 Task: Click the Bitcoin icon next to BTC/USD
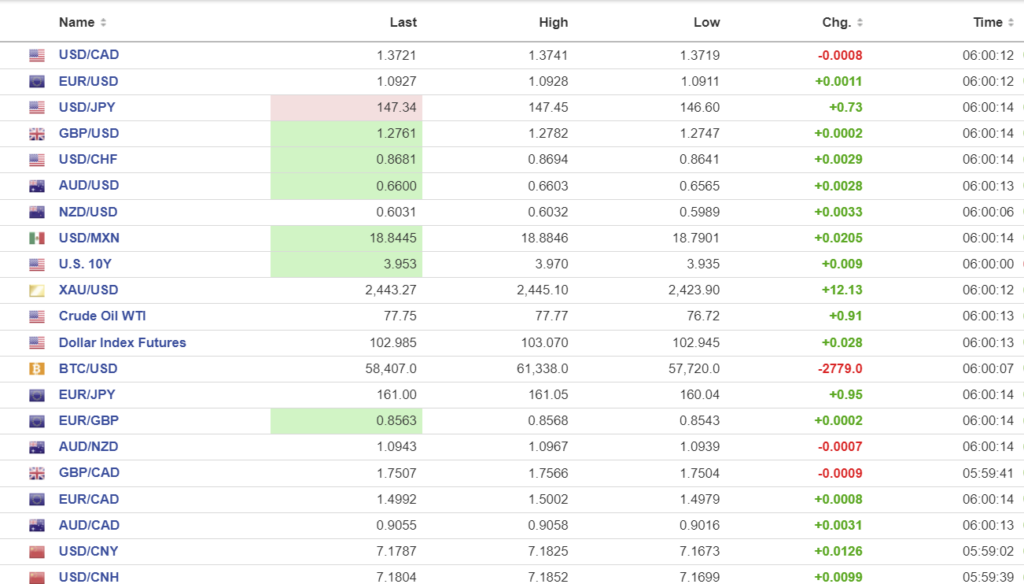(37, 369)
